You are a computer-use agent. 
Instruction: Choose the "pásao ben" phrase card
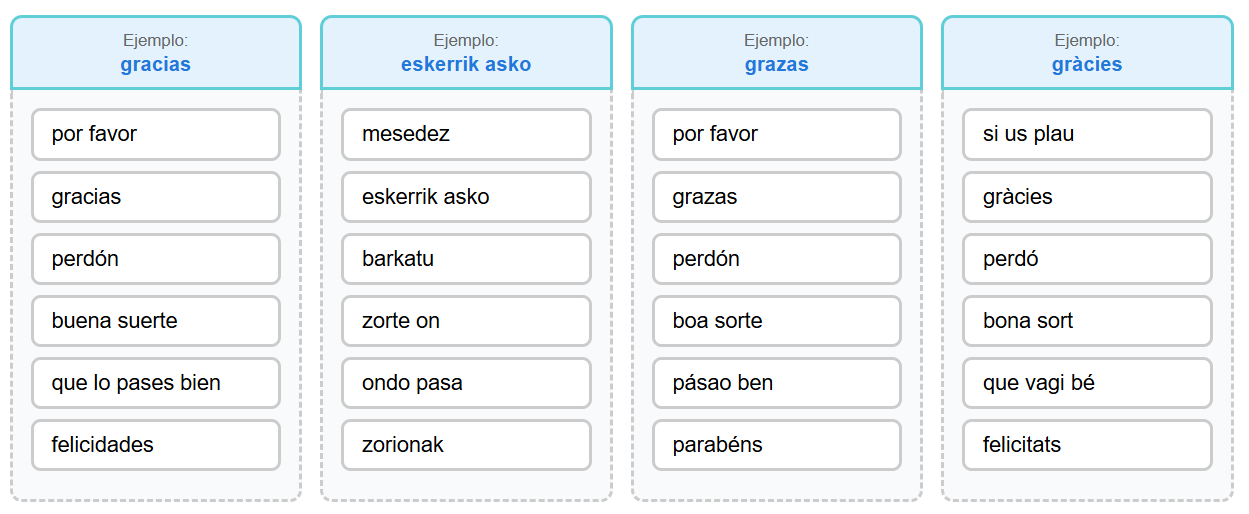coord(777,383)
